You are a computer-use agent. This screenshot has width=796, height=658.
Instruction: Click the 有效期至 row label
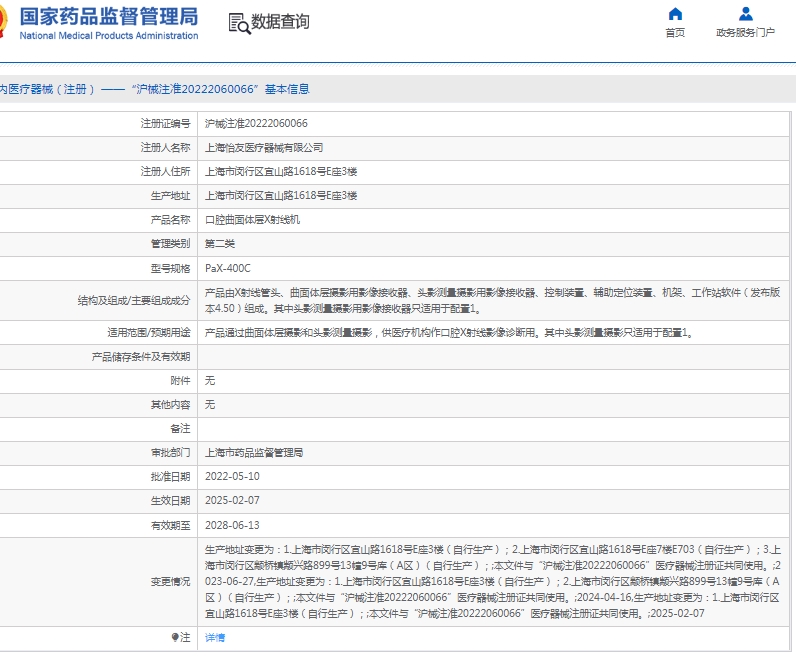click(x=171, y=525)
